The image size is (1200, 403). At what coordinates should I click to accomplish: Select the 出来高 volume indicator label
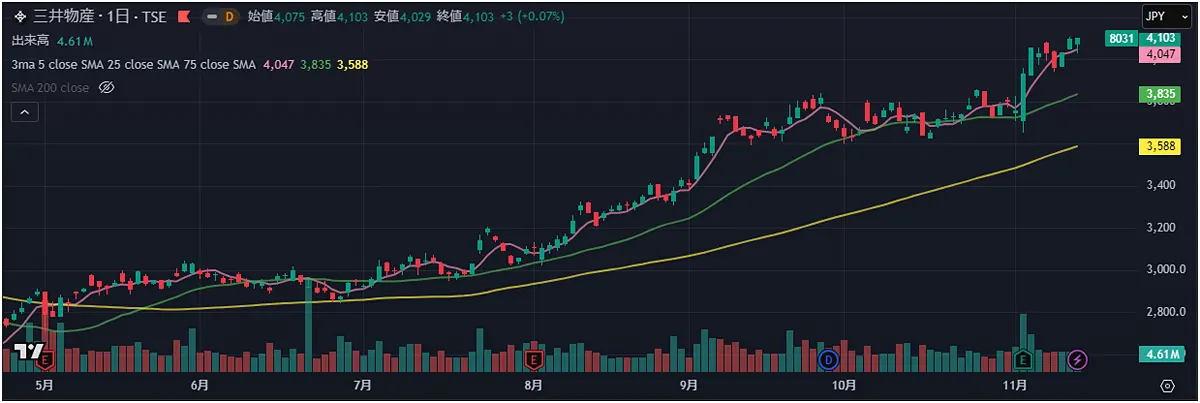30,41
